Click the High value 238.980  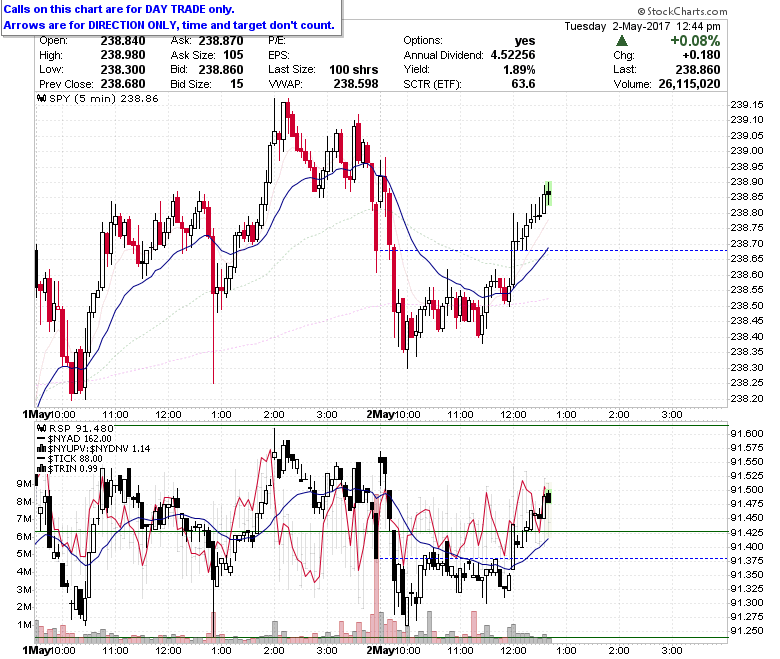tap(123, 55)
